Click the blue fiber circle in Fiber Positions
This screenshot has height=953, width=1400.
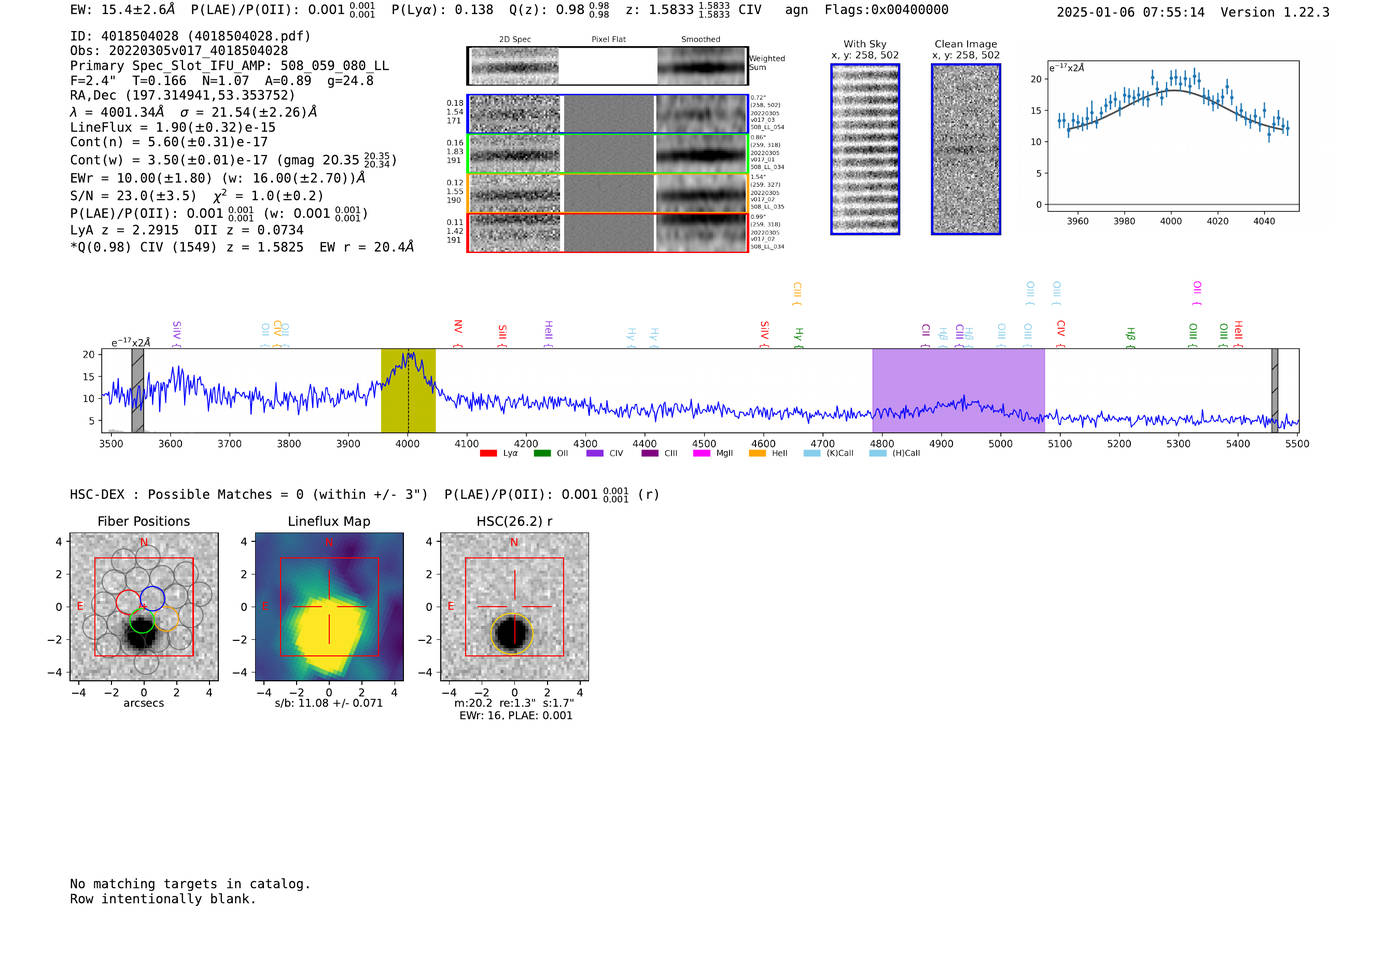(x=152, y=599)
